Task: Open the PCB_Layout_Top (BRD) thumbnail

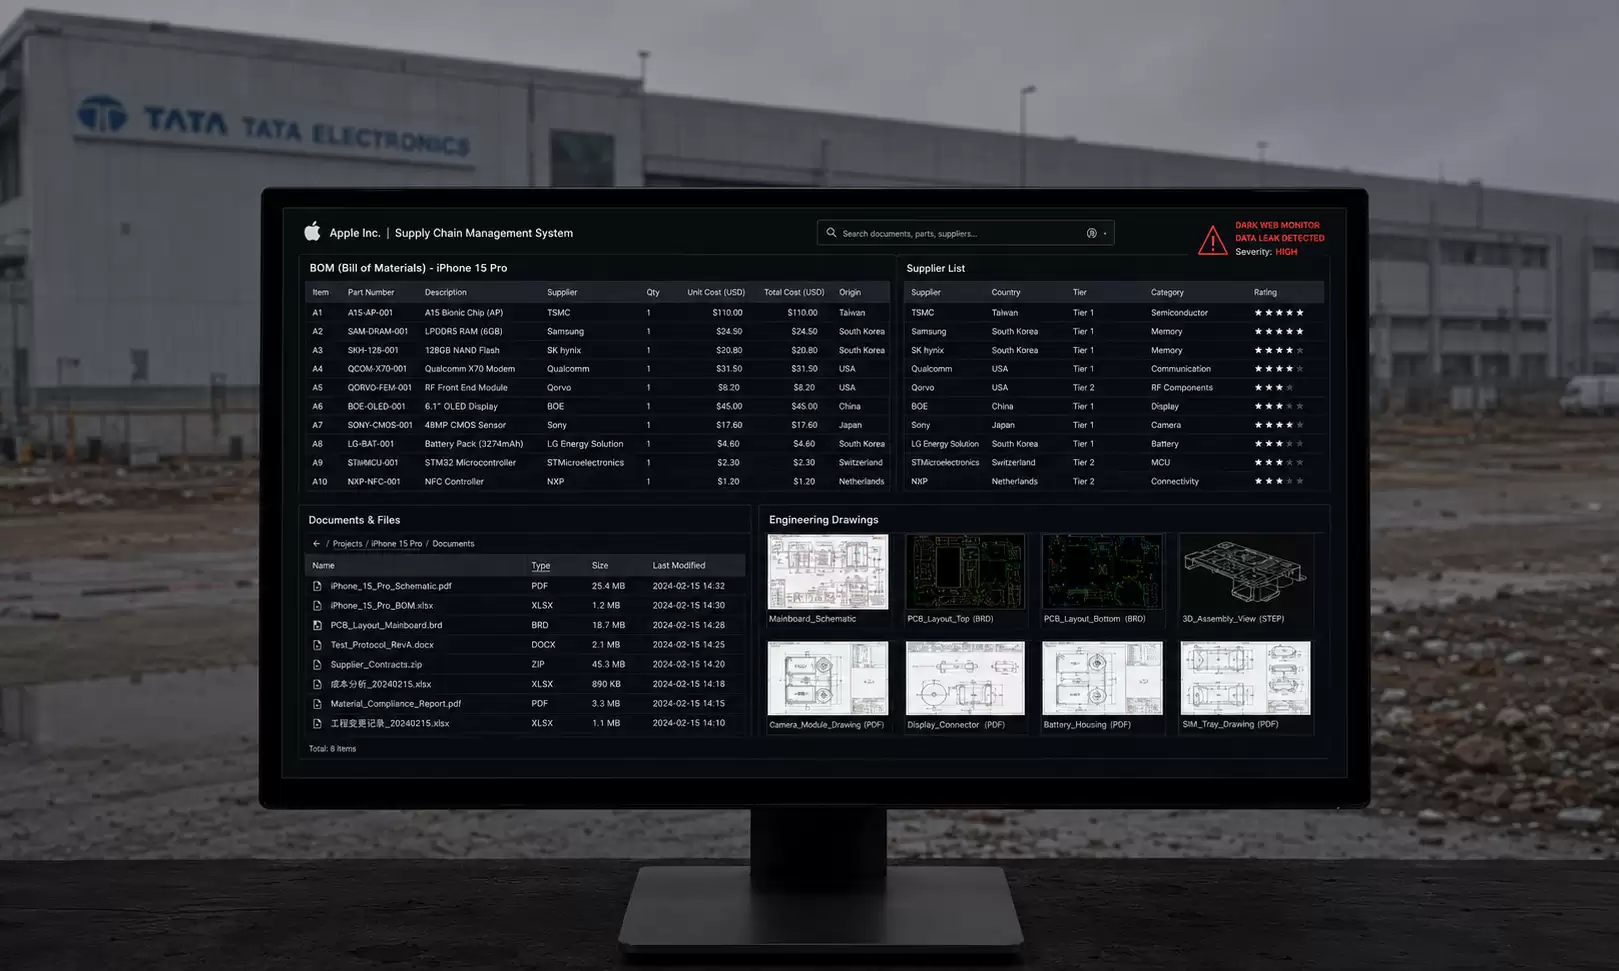Action: [965, 572]
